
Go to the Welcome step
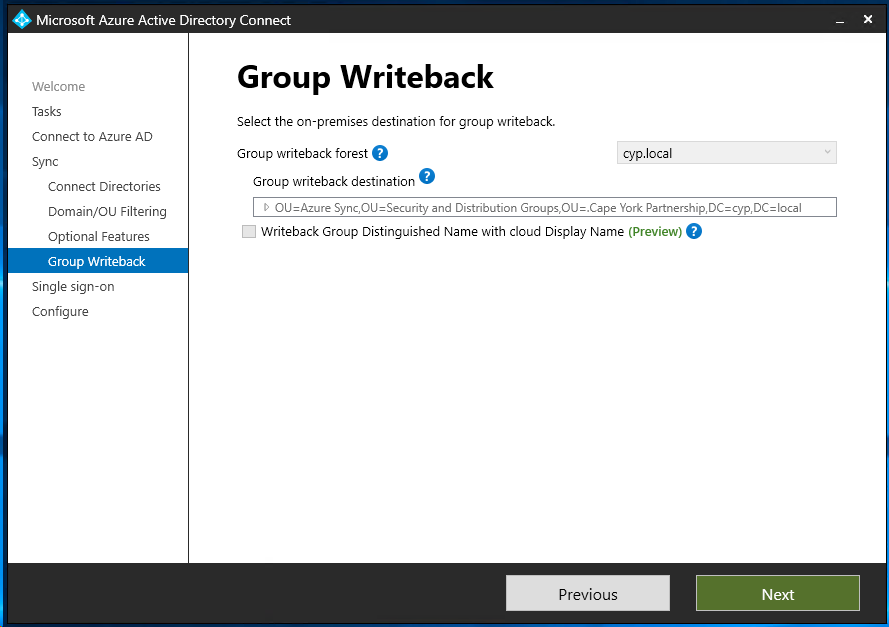(58, 86)
